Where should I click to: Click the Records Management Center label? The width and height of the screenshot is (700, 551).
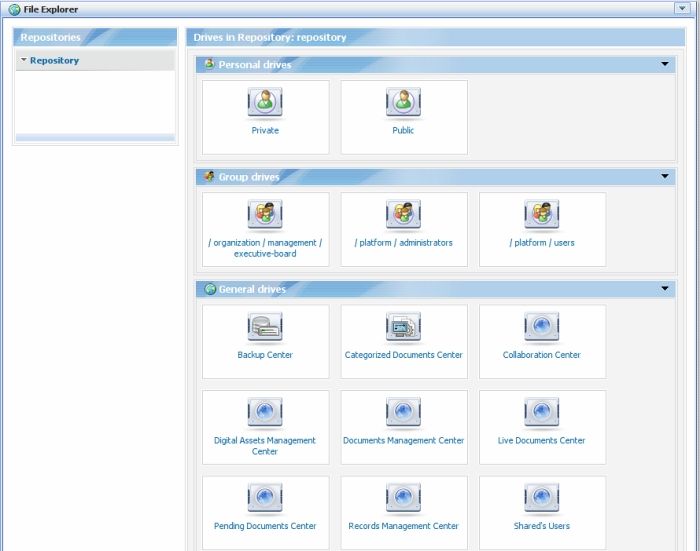pos(404,526)
